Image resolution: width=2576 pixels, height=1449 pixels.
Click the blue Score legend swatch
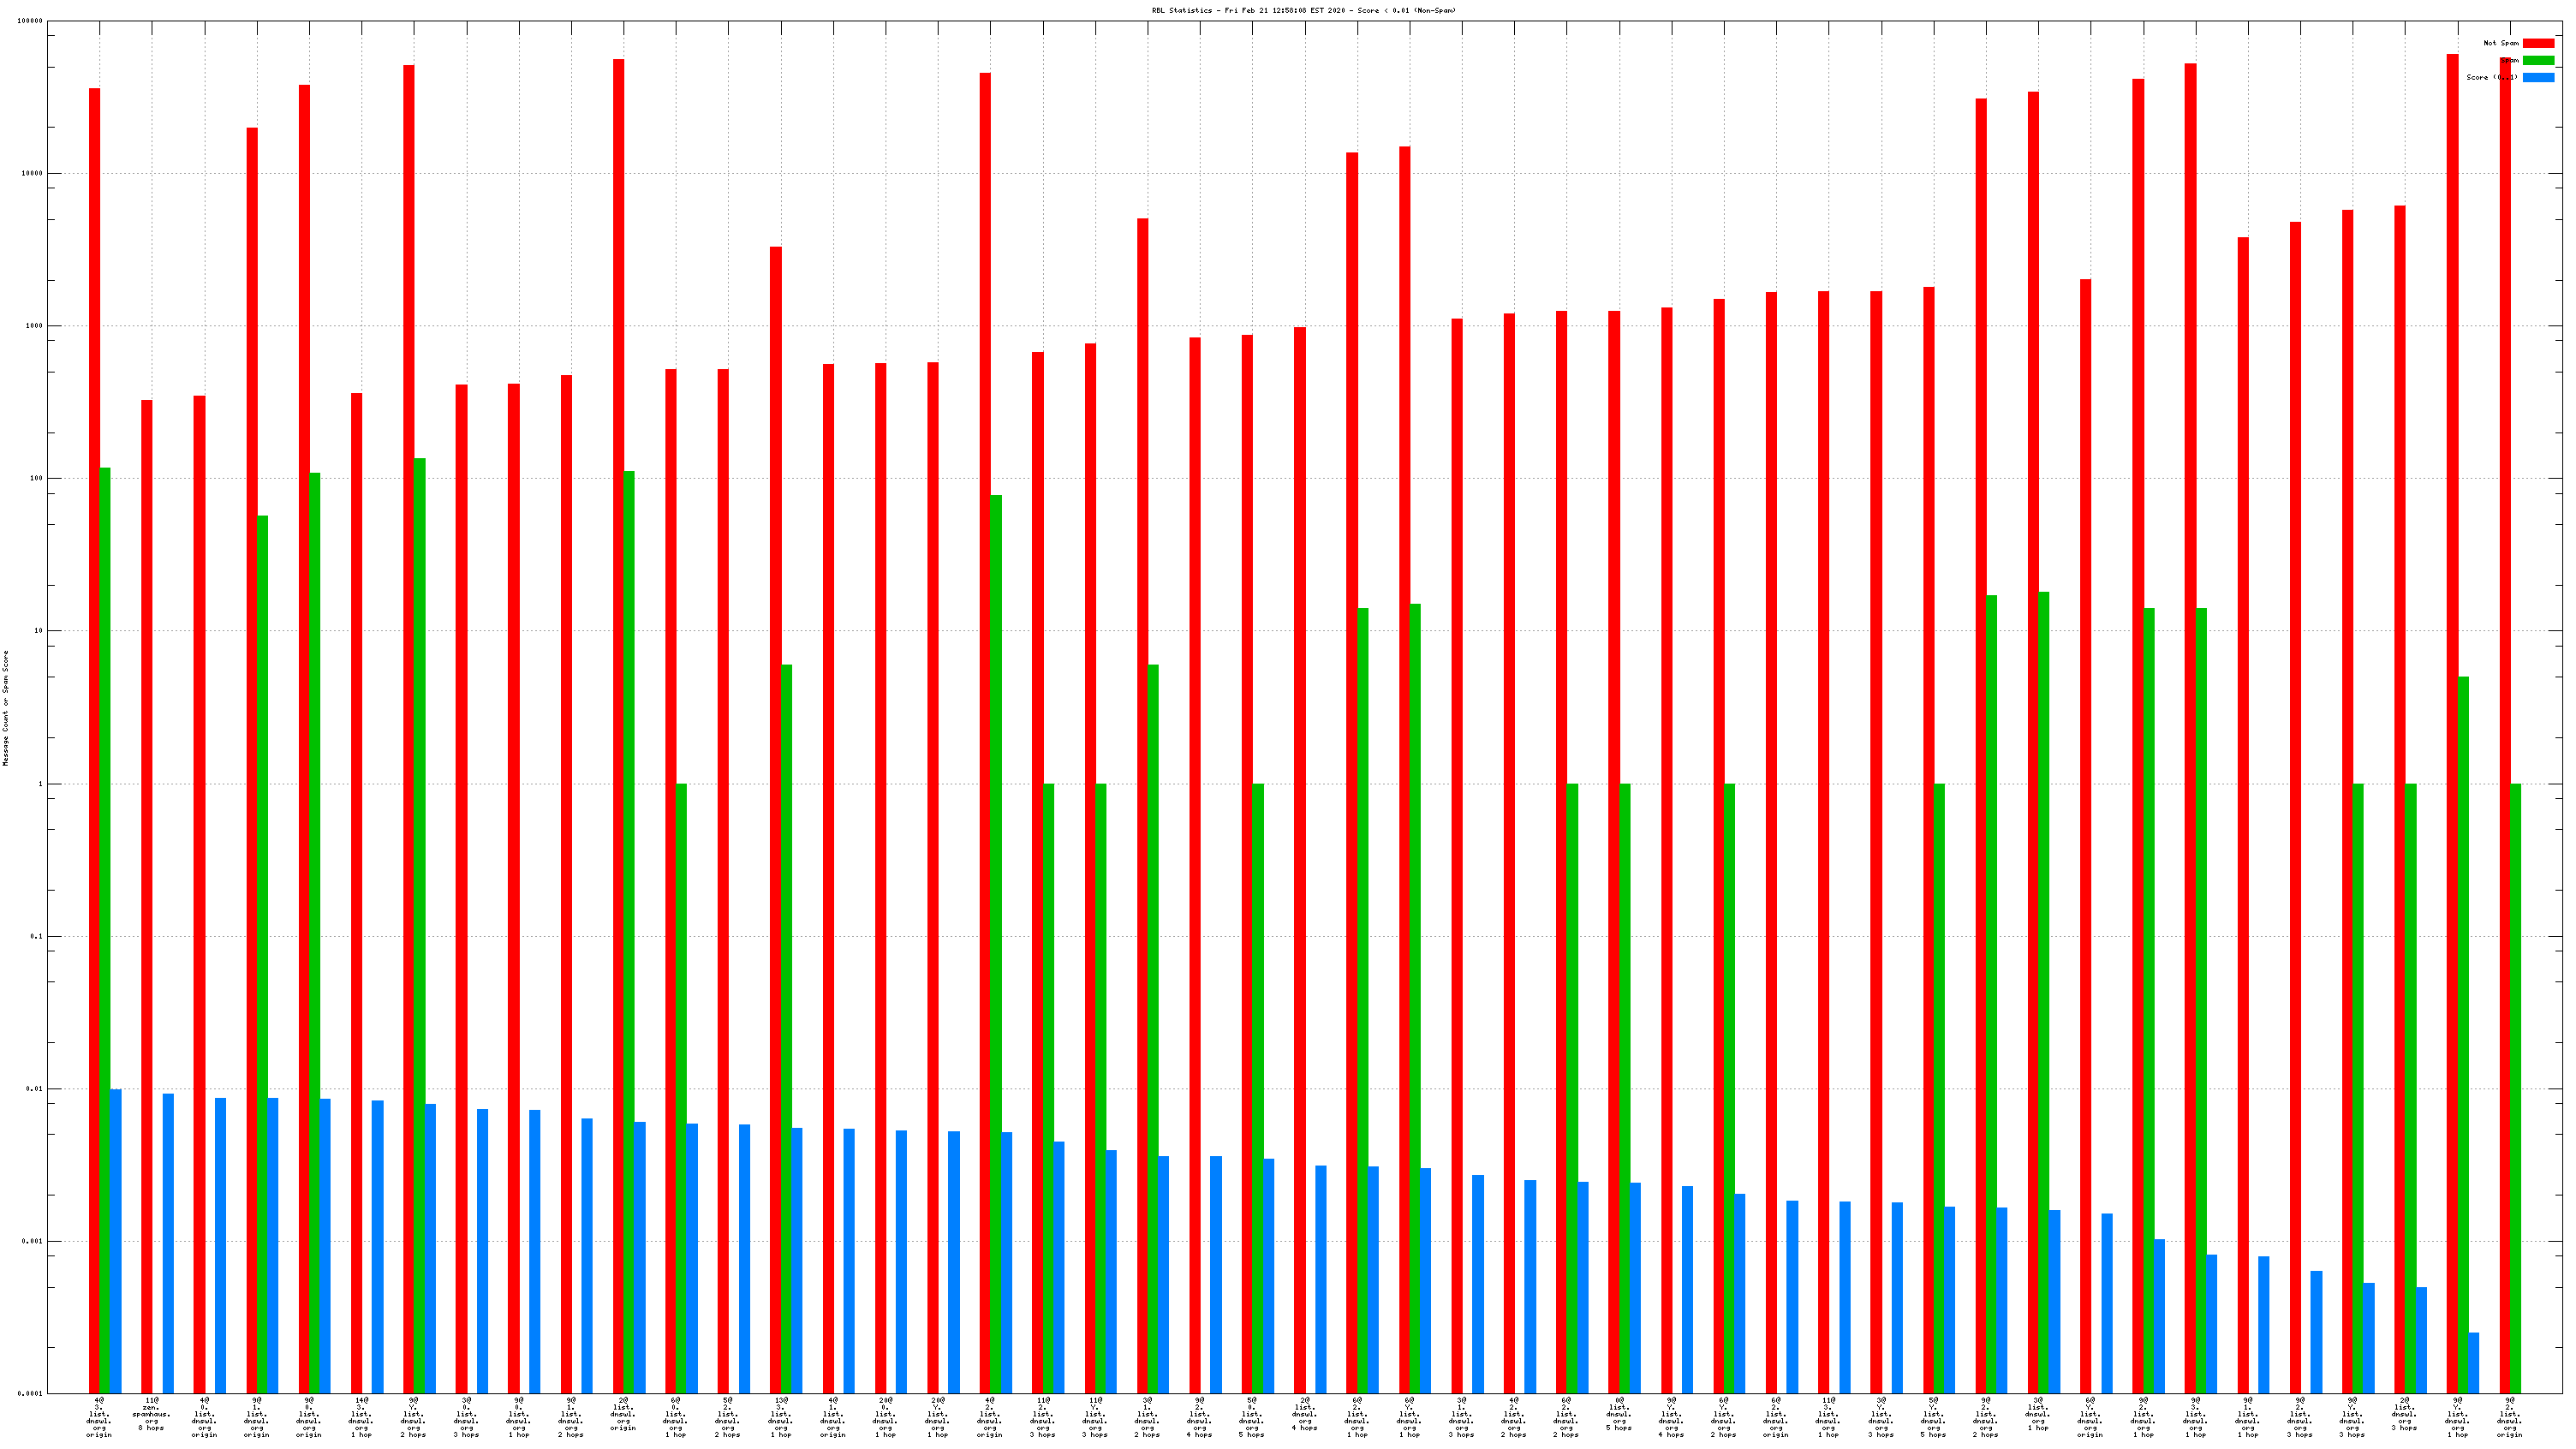point(2538,77)
